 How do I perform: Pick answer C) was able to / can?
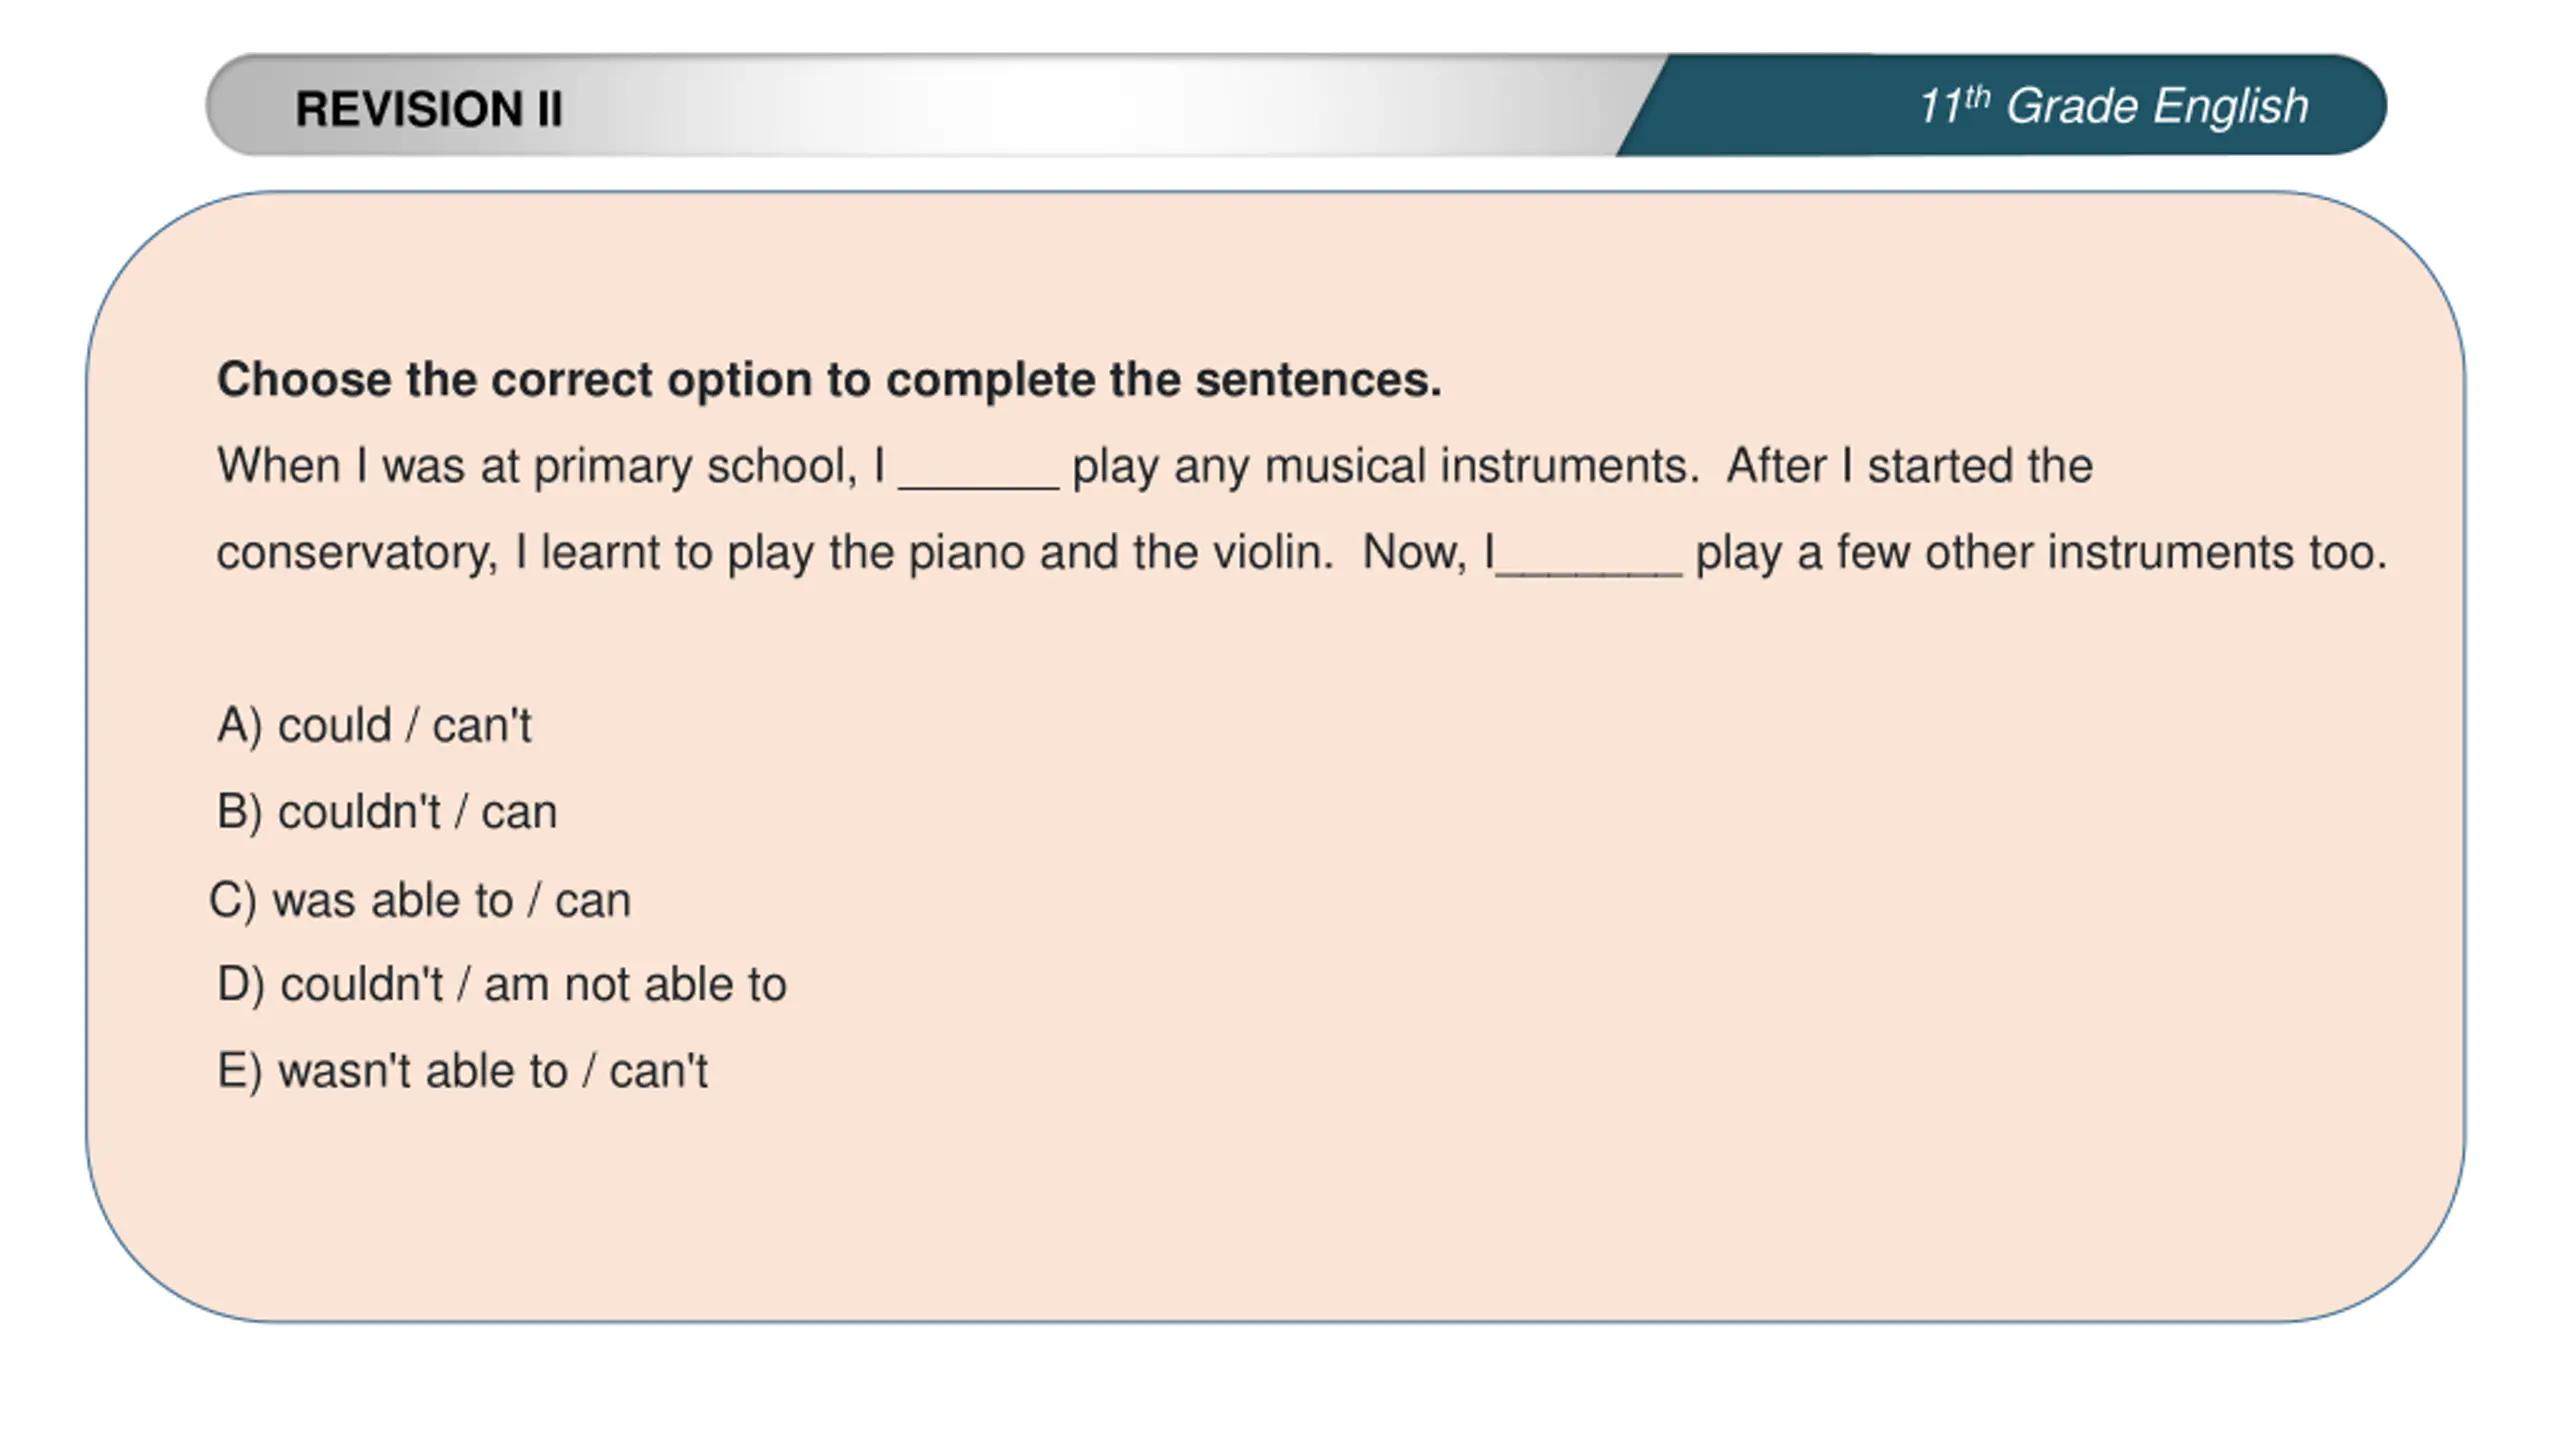point(420,900)
